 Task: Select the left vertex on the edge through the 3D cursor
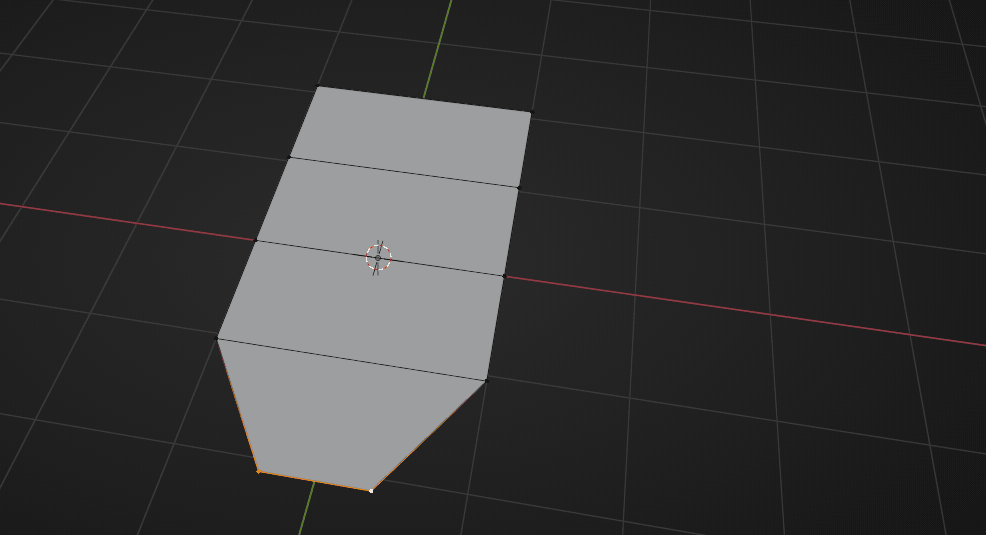point(256,240)
